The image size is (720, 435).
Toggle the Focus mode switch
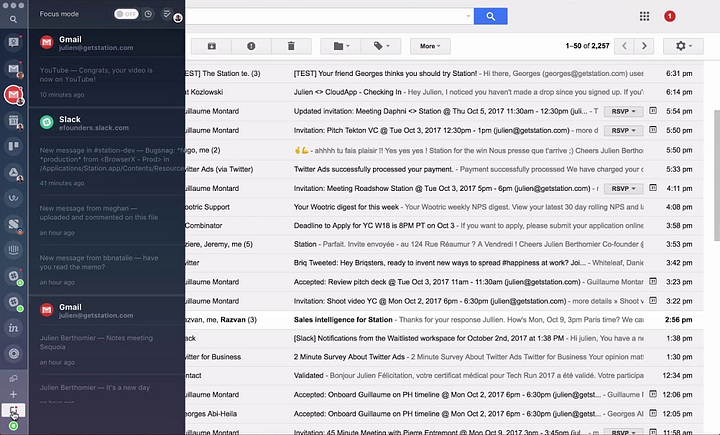pos(126,15)
